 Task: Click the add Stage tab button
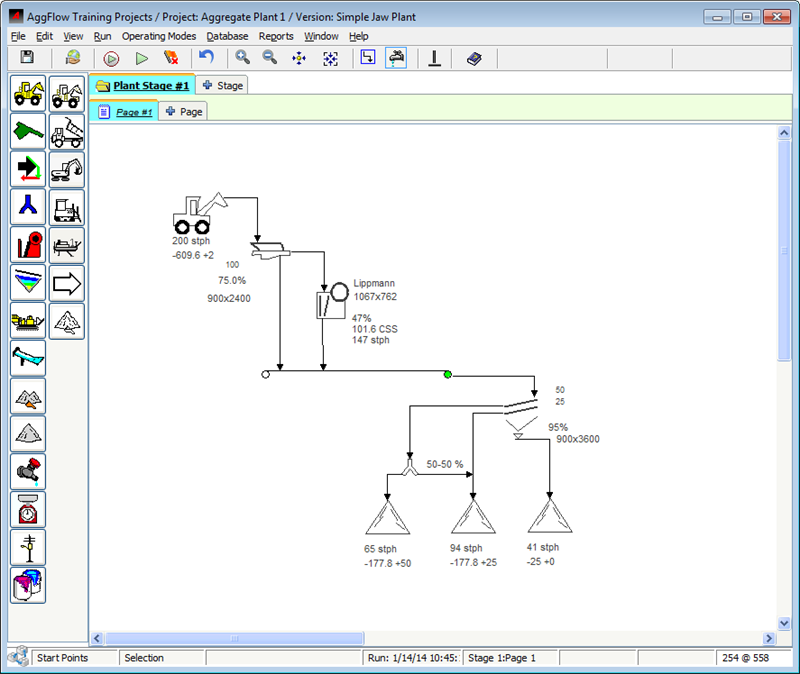223,86
